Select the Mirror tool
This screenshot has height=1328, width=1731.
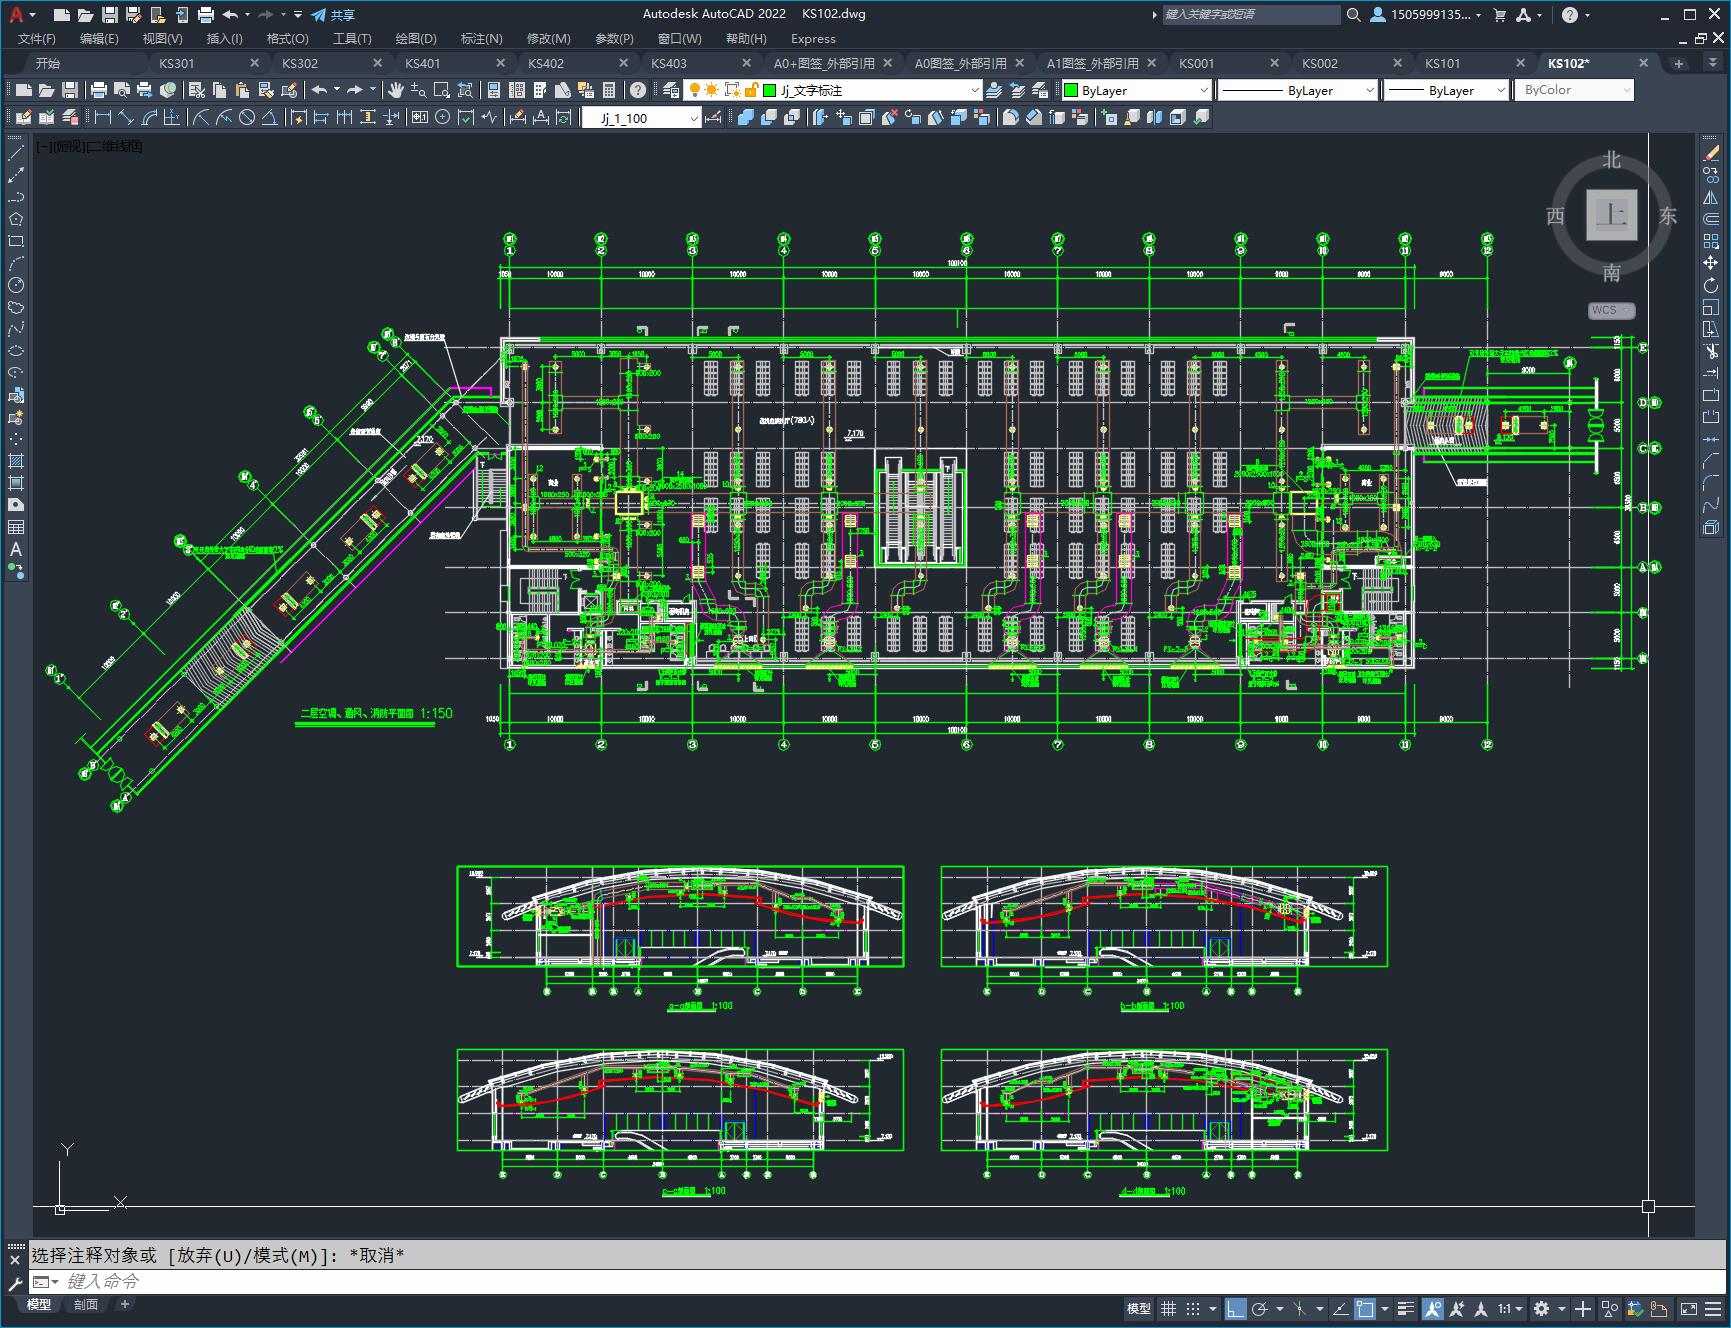(x=1711, y=198)
